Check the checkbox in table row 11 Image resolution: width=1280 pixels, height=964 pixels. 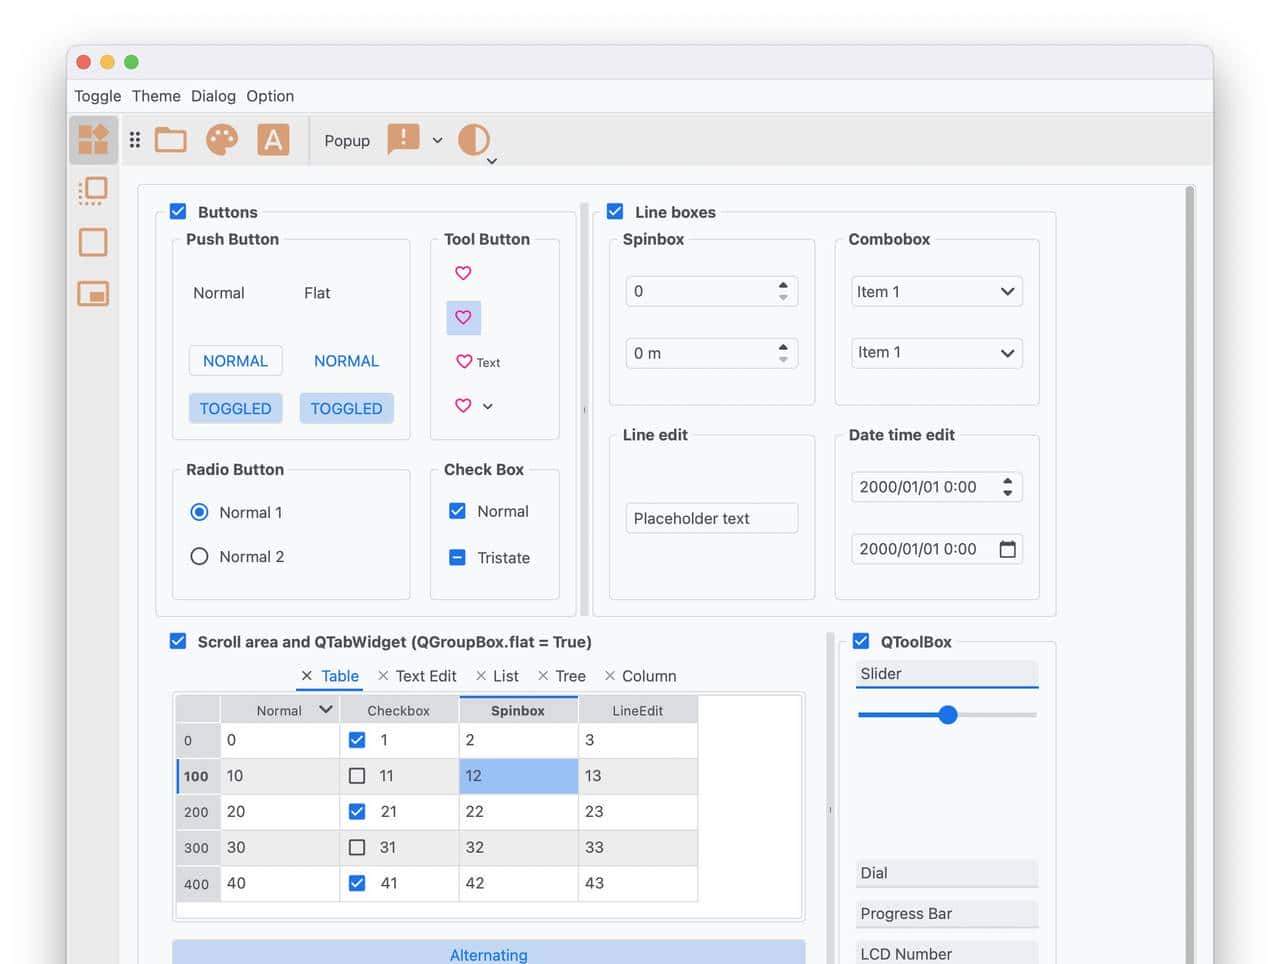[x=357, y=776]
